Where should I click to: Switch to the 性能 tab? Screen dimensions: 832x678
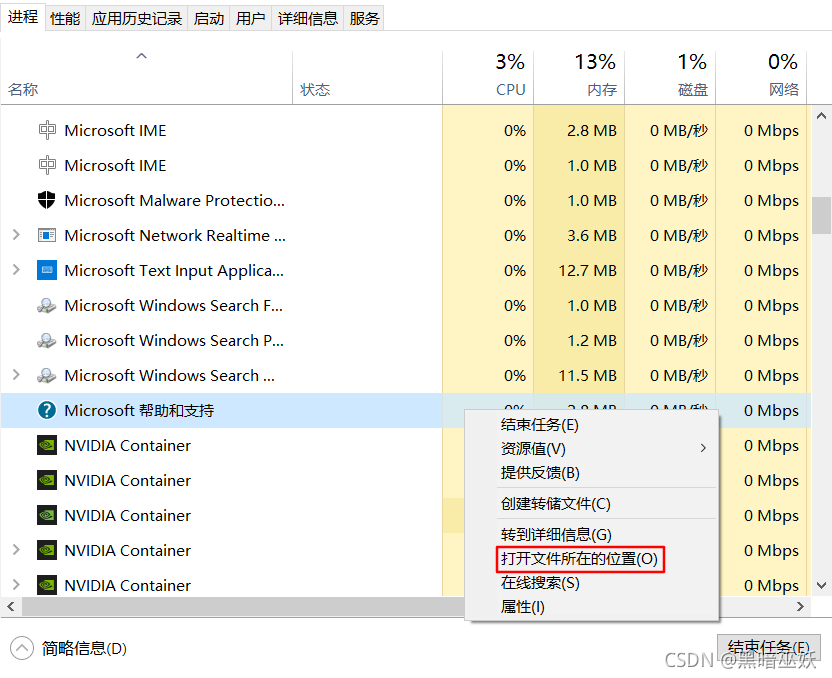[65, 19]
